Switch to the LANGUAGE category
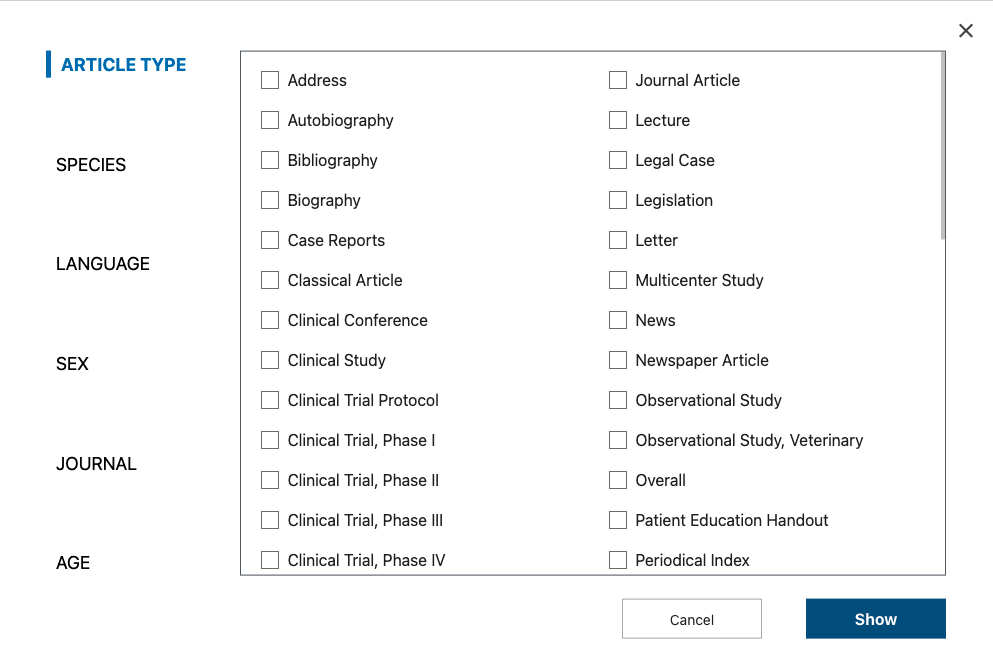Screen dimensions: 993x658 [x=103, y=263]
